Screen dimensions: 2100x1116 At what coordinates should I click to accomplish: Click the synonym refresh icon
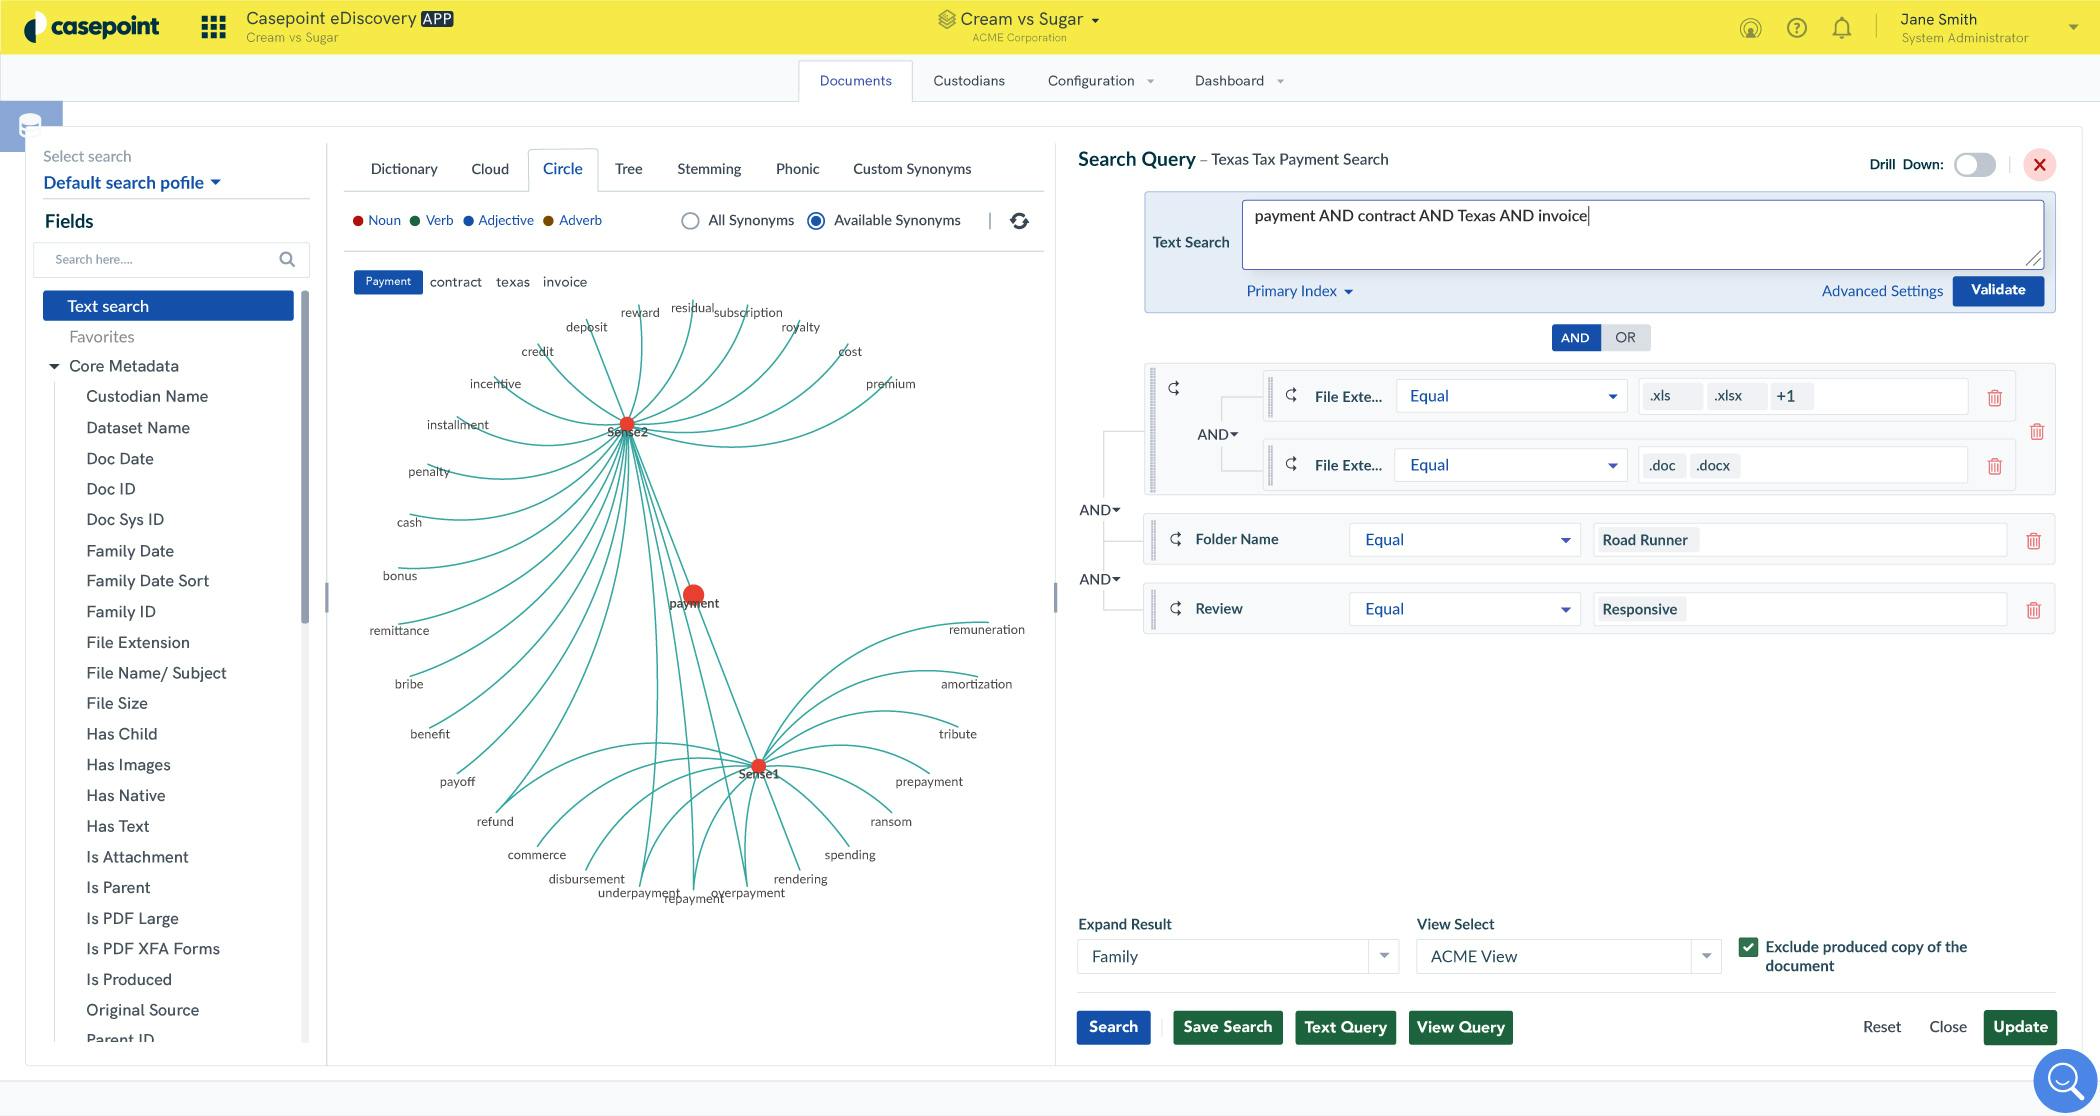pyautogui.click(x=1019, y=221)
